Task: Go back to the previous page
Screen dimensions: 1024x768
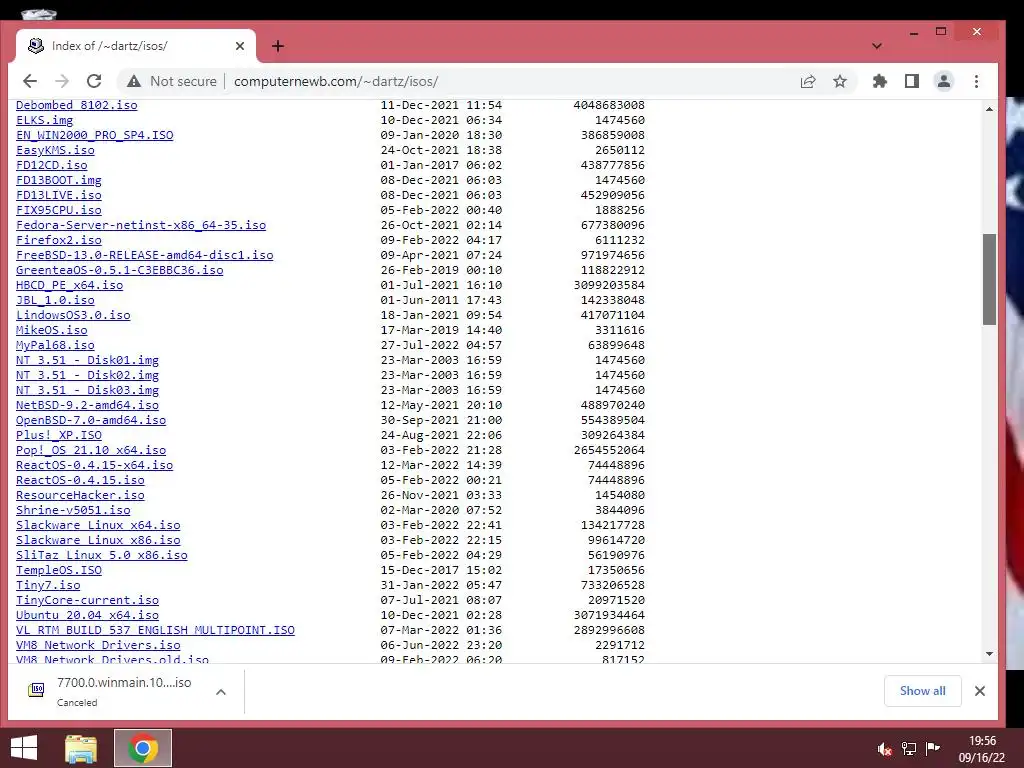Action: point(30,81)
